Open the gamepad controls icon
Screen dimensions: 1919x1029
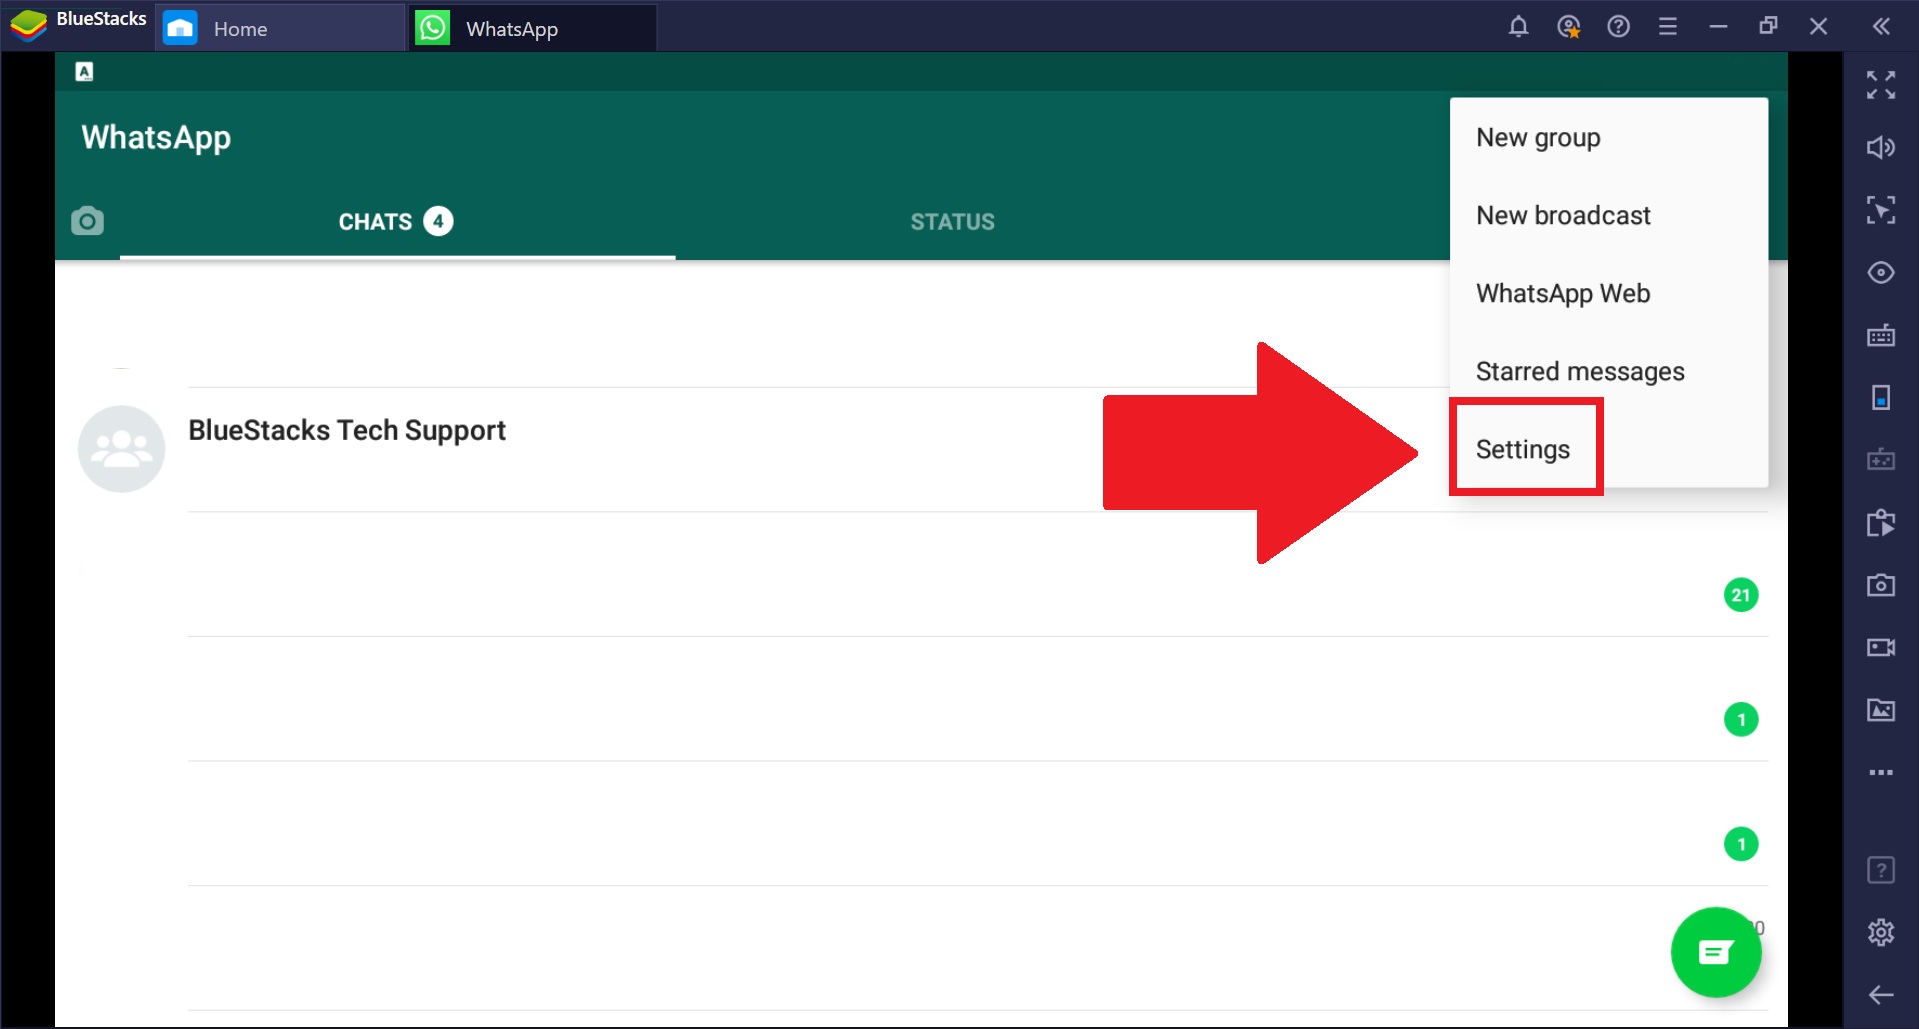(x=1881, y=460)
